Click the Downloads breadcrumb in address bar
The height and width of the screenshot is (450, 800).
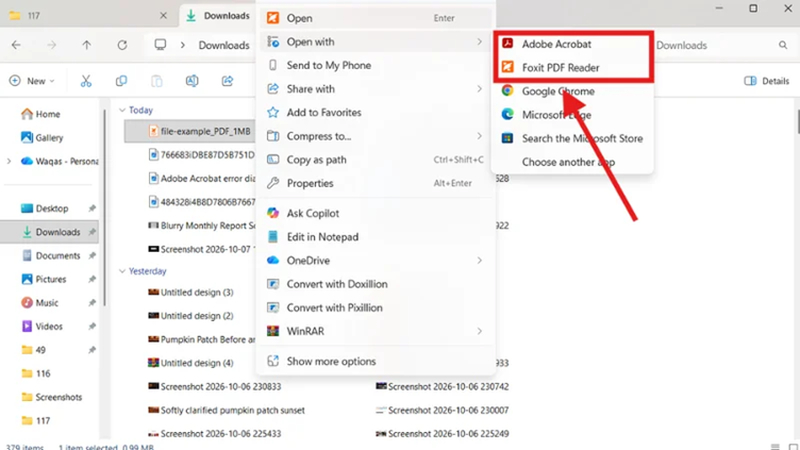click(224, 45)
